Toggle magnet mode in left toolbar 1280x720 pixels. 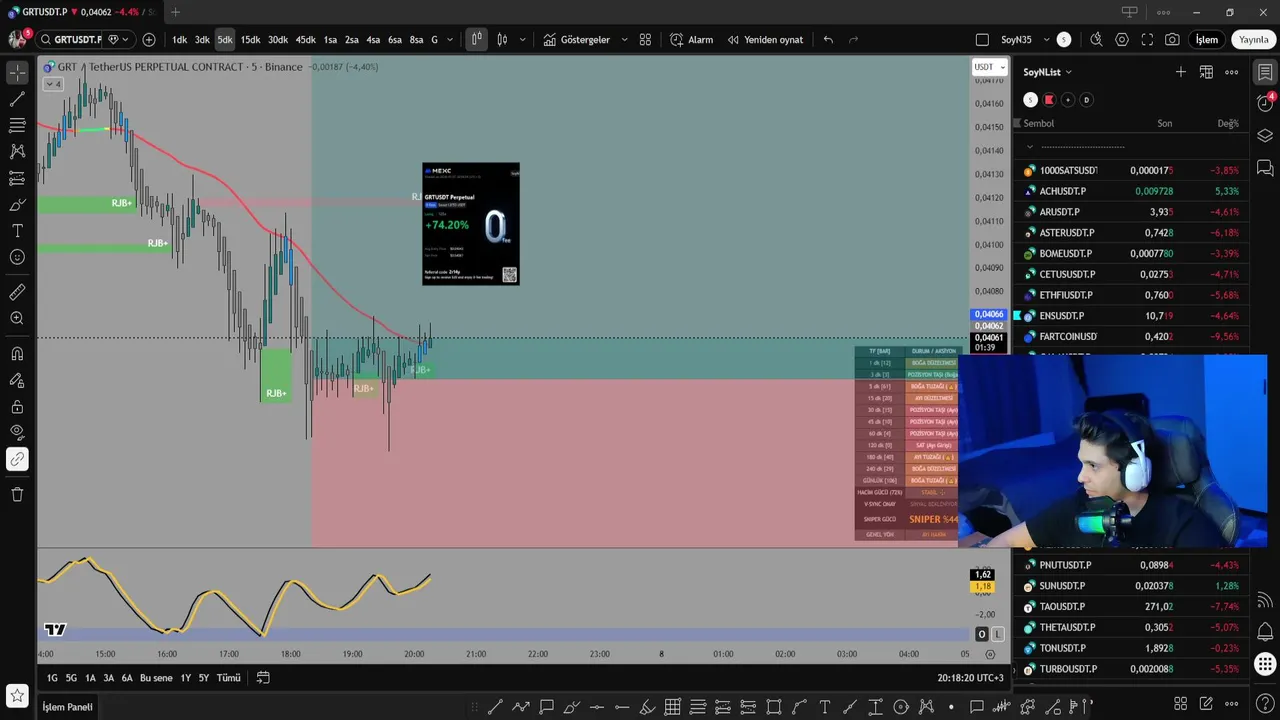17,353
